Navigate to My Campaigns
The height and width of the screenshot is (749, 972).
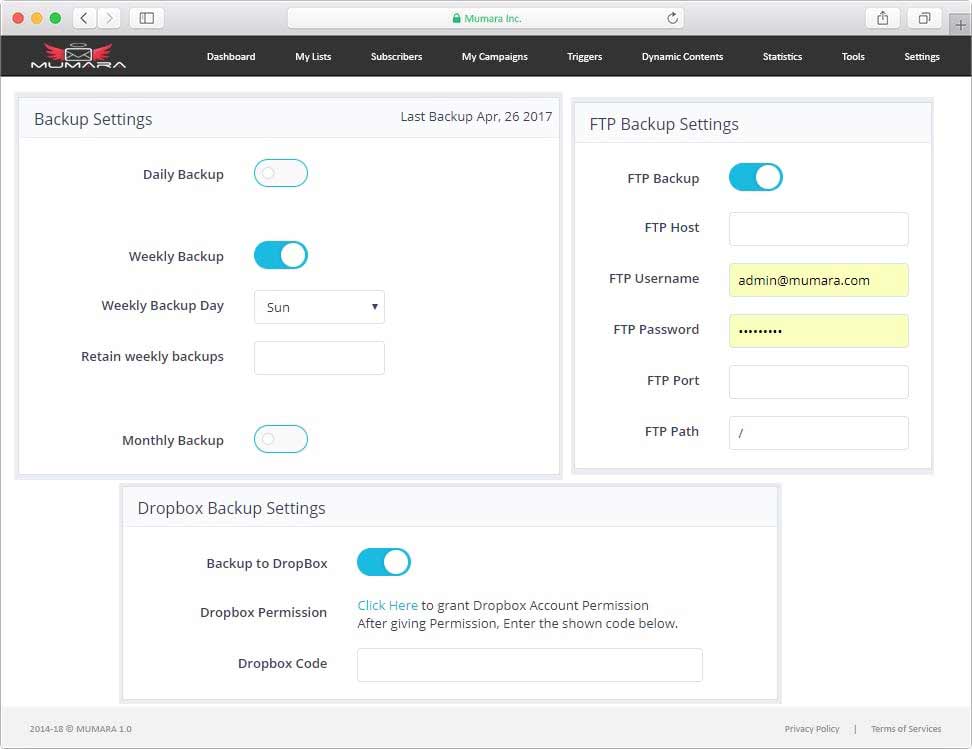pyautogui.click(x=494, y=57)
